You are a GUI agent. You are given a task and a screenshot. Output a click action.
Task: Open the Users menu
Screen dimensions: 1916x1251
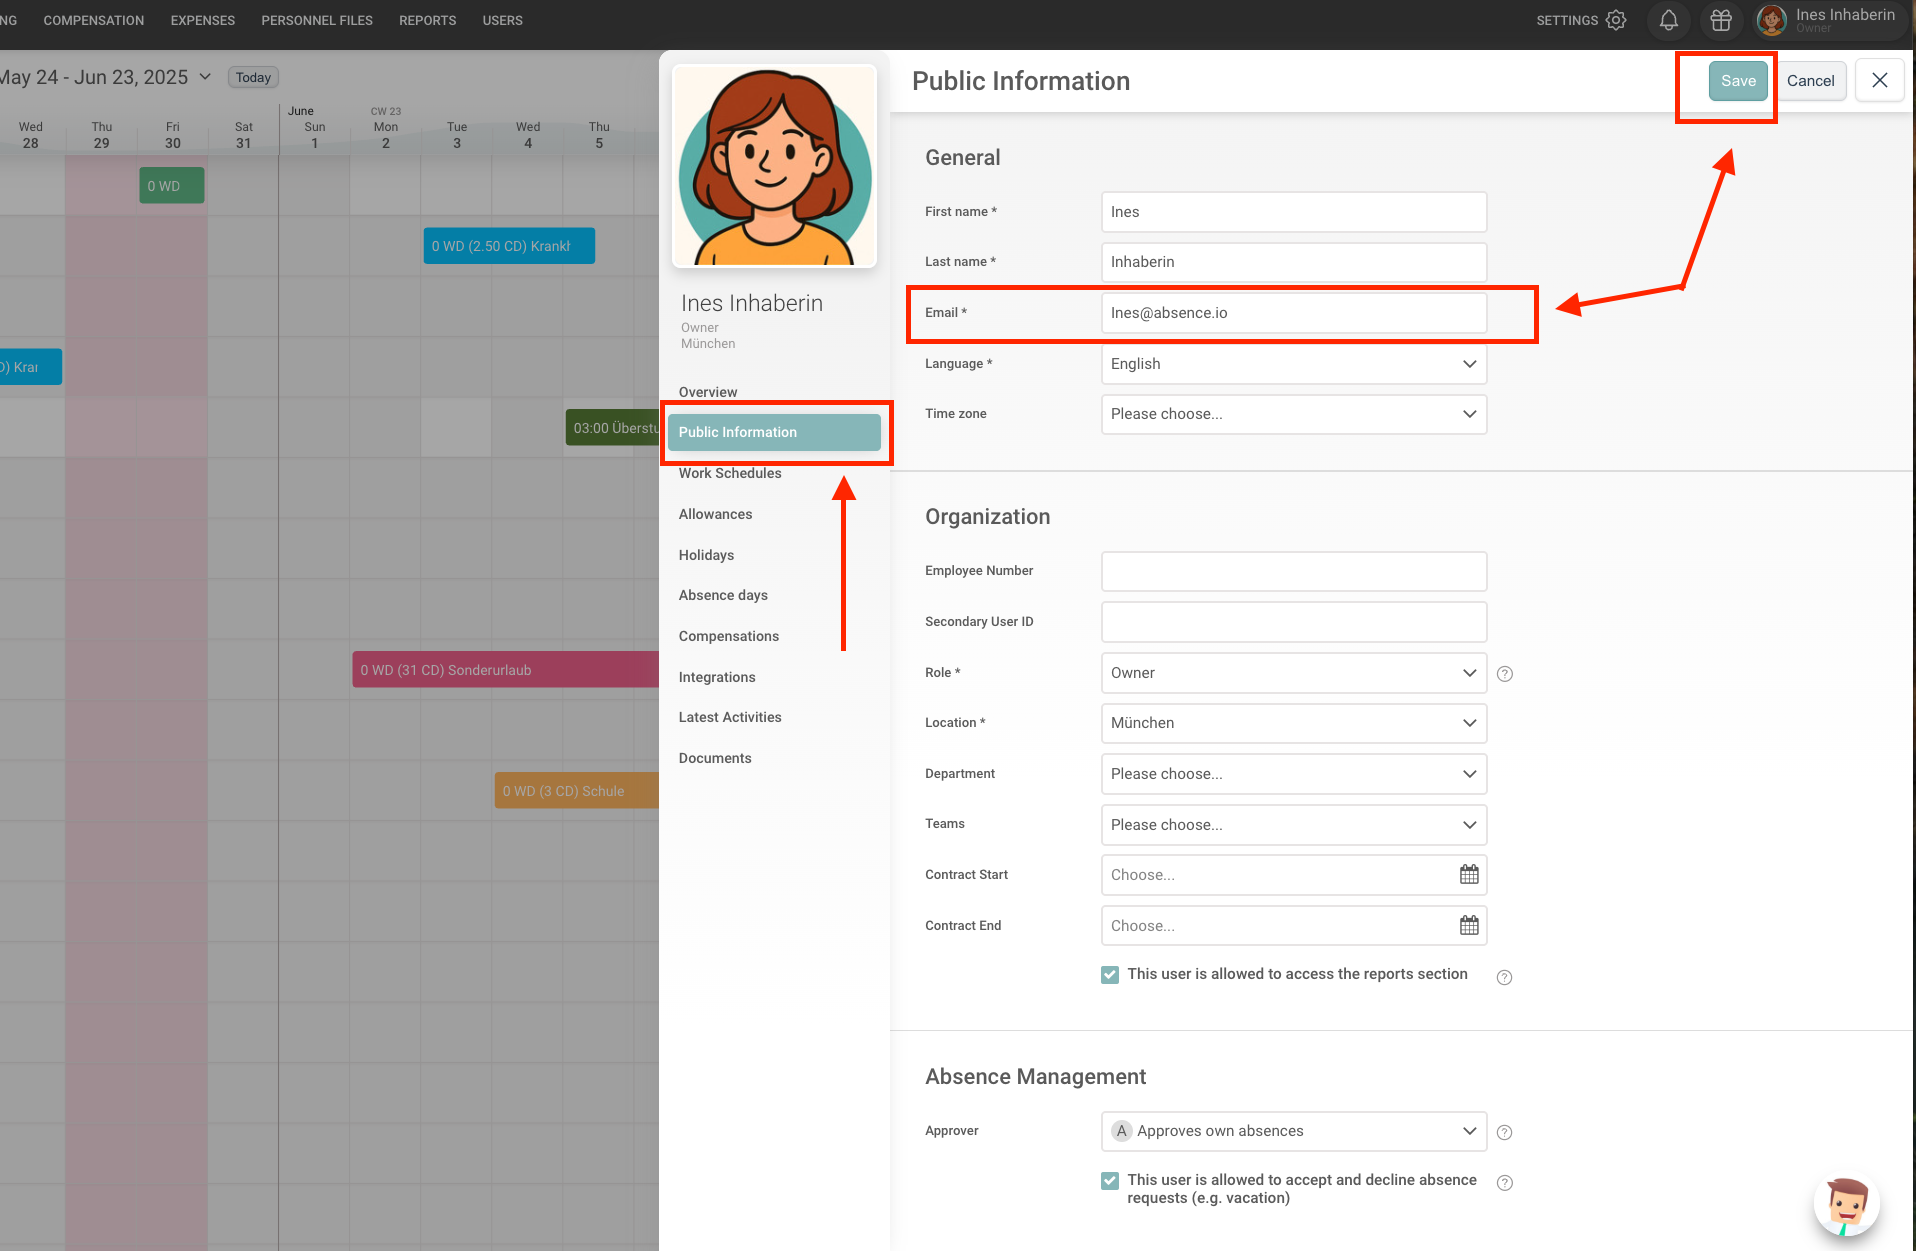click(503, 20)
